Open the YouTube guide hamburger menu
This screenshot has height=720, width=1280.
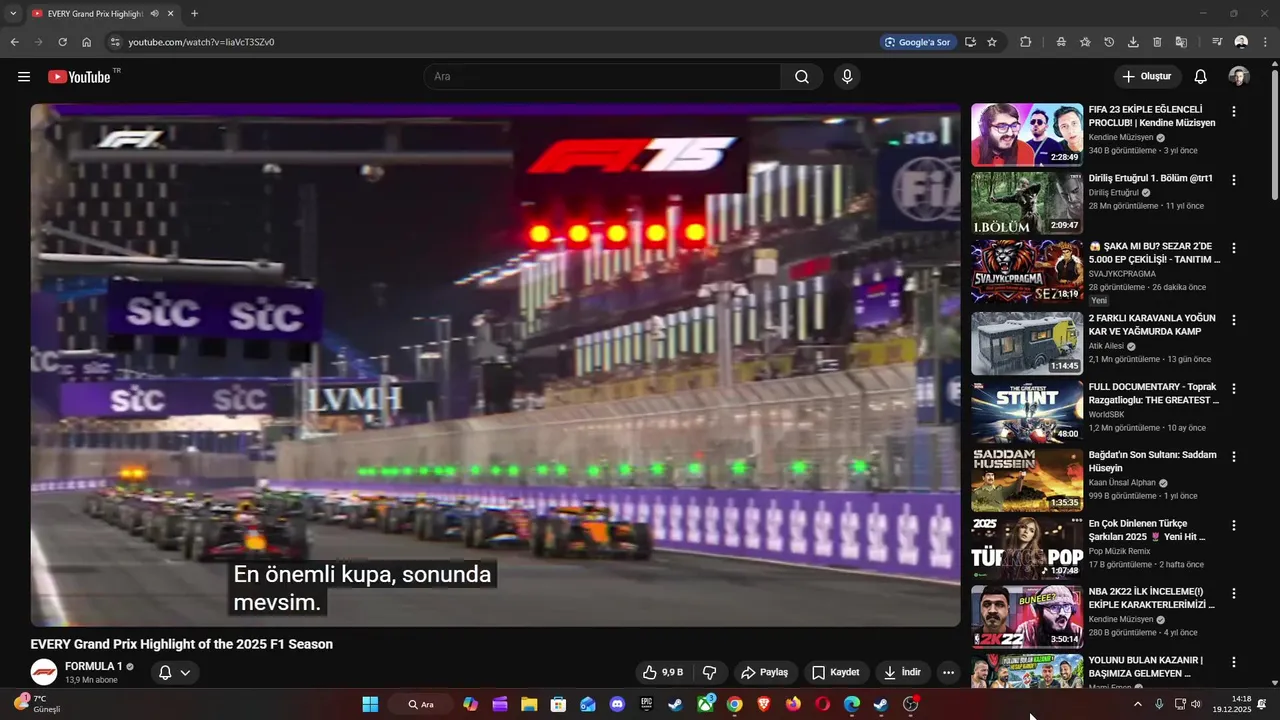coord(24,77)
